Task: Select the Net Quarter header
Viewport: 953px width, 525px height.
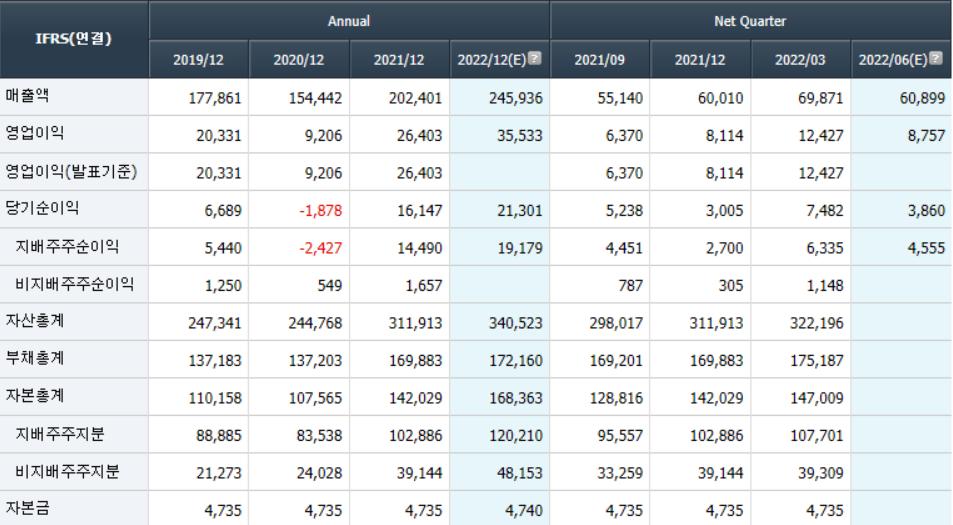Action: point(750,21)
